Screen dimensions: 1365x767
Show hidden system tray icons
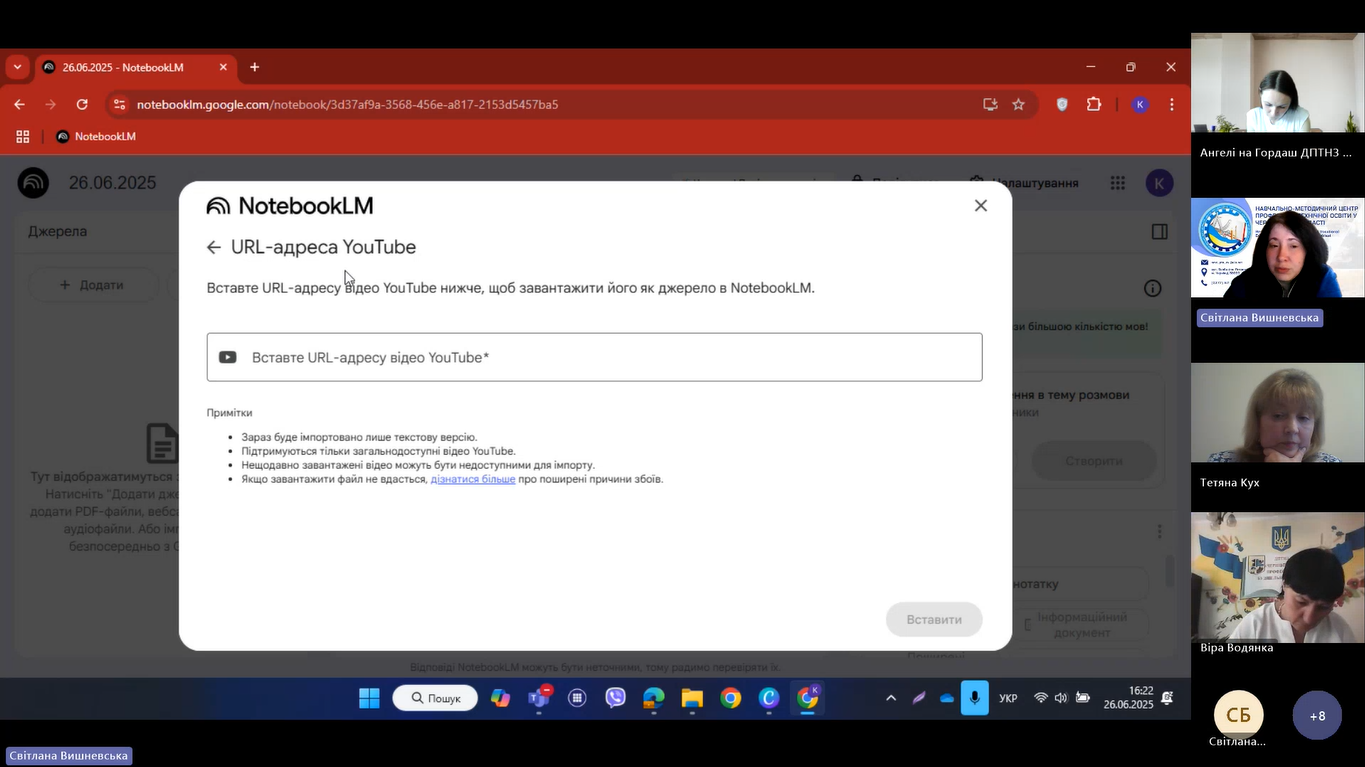click(x=891, y=698)
